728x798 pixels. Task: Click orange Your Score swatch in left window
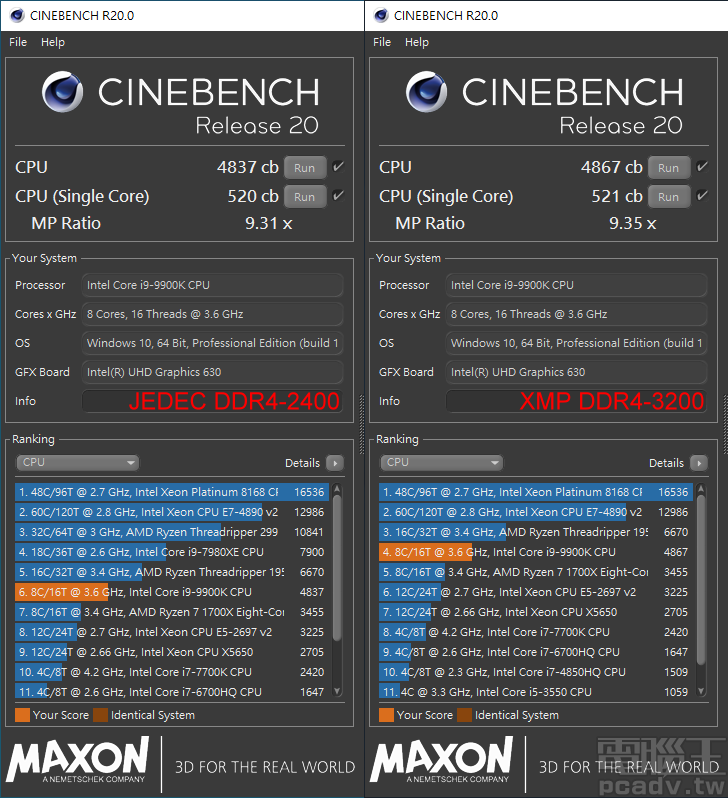pos(22,715)
